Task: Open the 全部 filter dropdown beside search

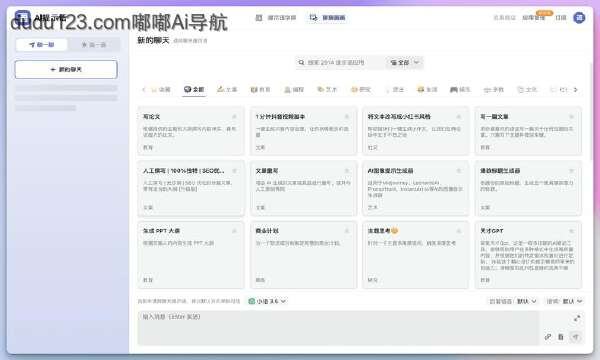Action: coord(404,62)
